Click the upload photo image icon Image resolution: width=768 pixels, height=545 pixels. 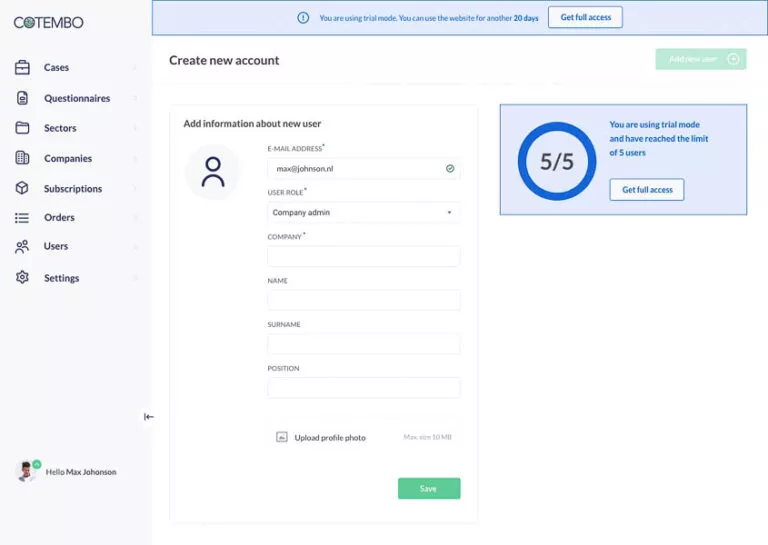click(x=282, y=437)
